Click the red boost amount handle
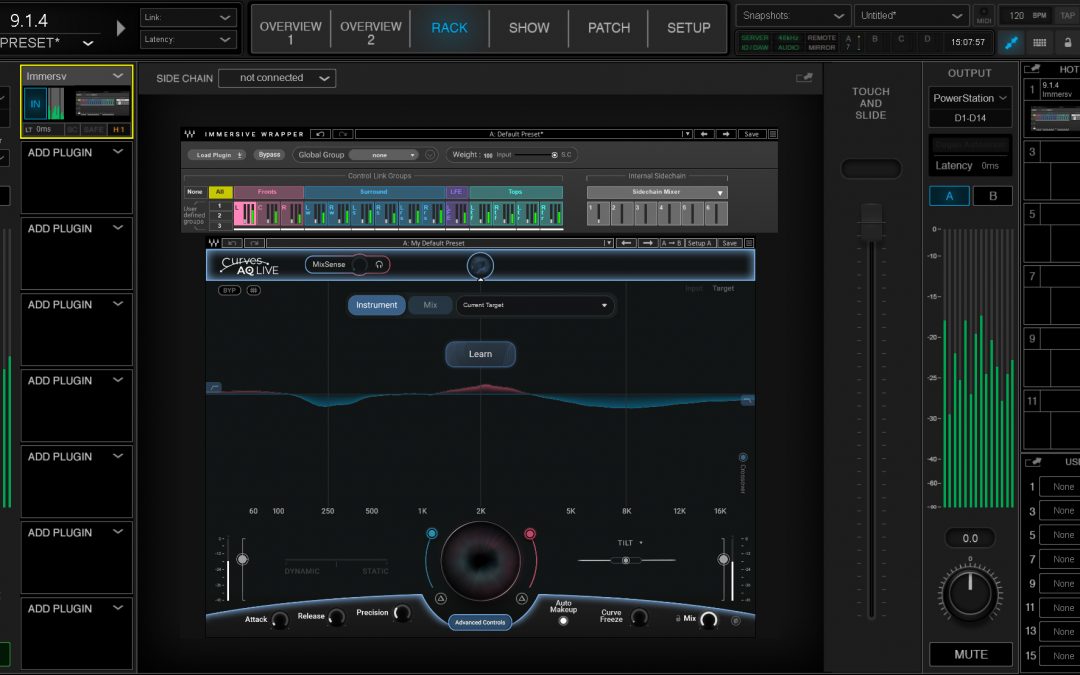The height and width of the screenshot is (675, 1080). point(530,533)
